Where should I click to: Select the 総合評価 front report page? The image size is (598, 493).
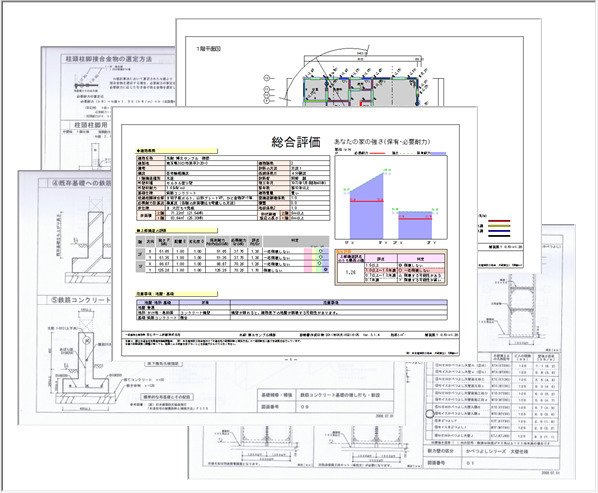coord(294,234)
